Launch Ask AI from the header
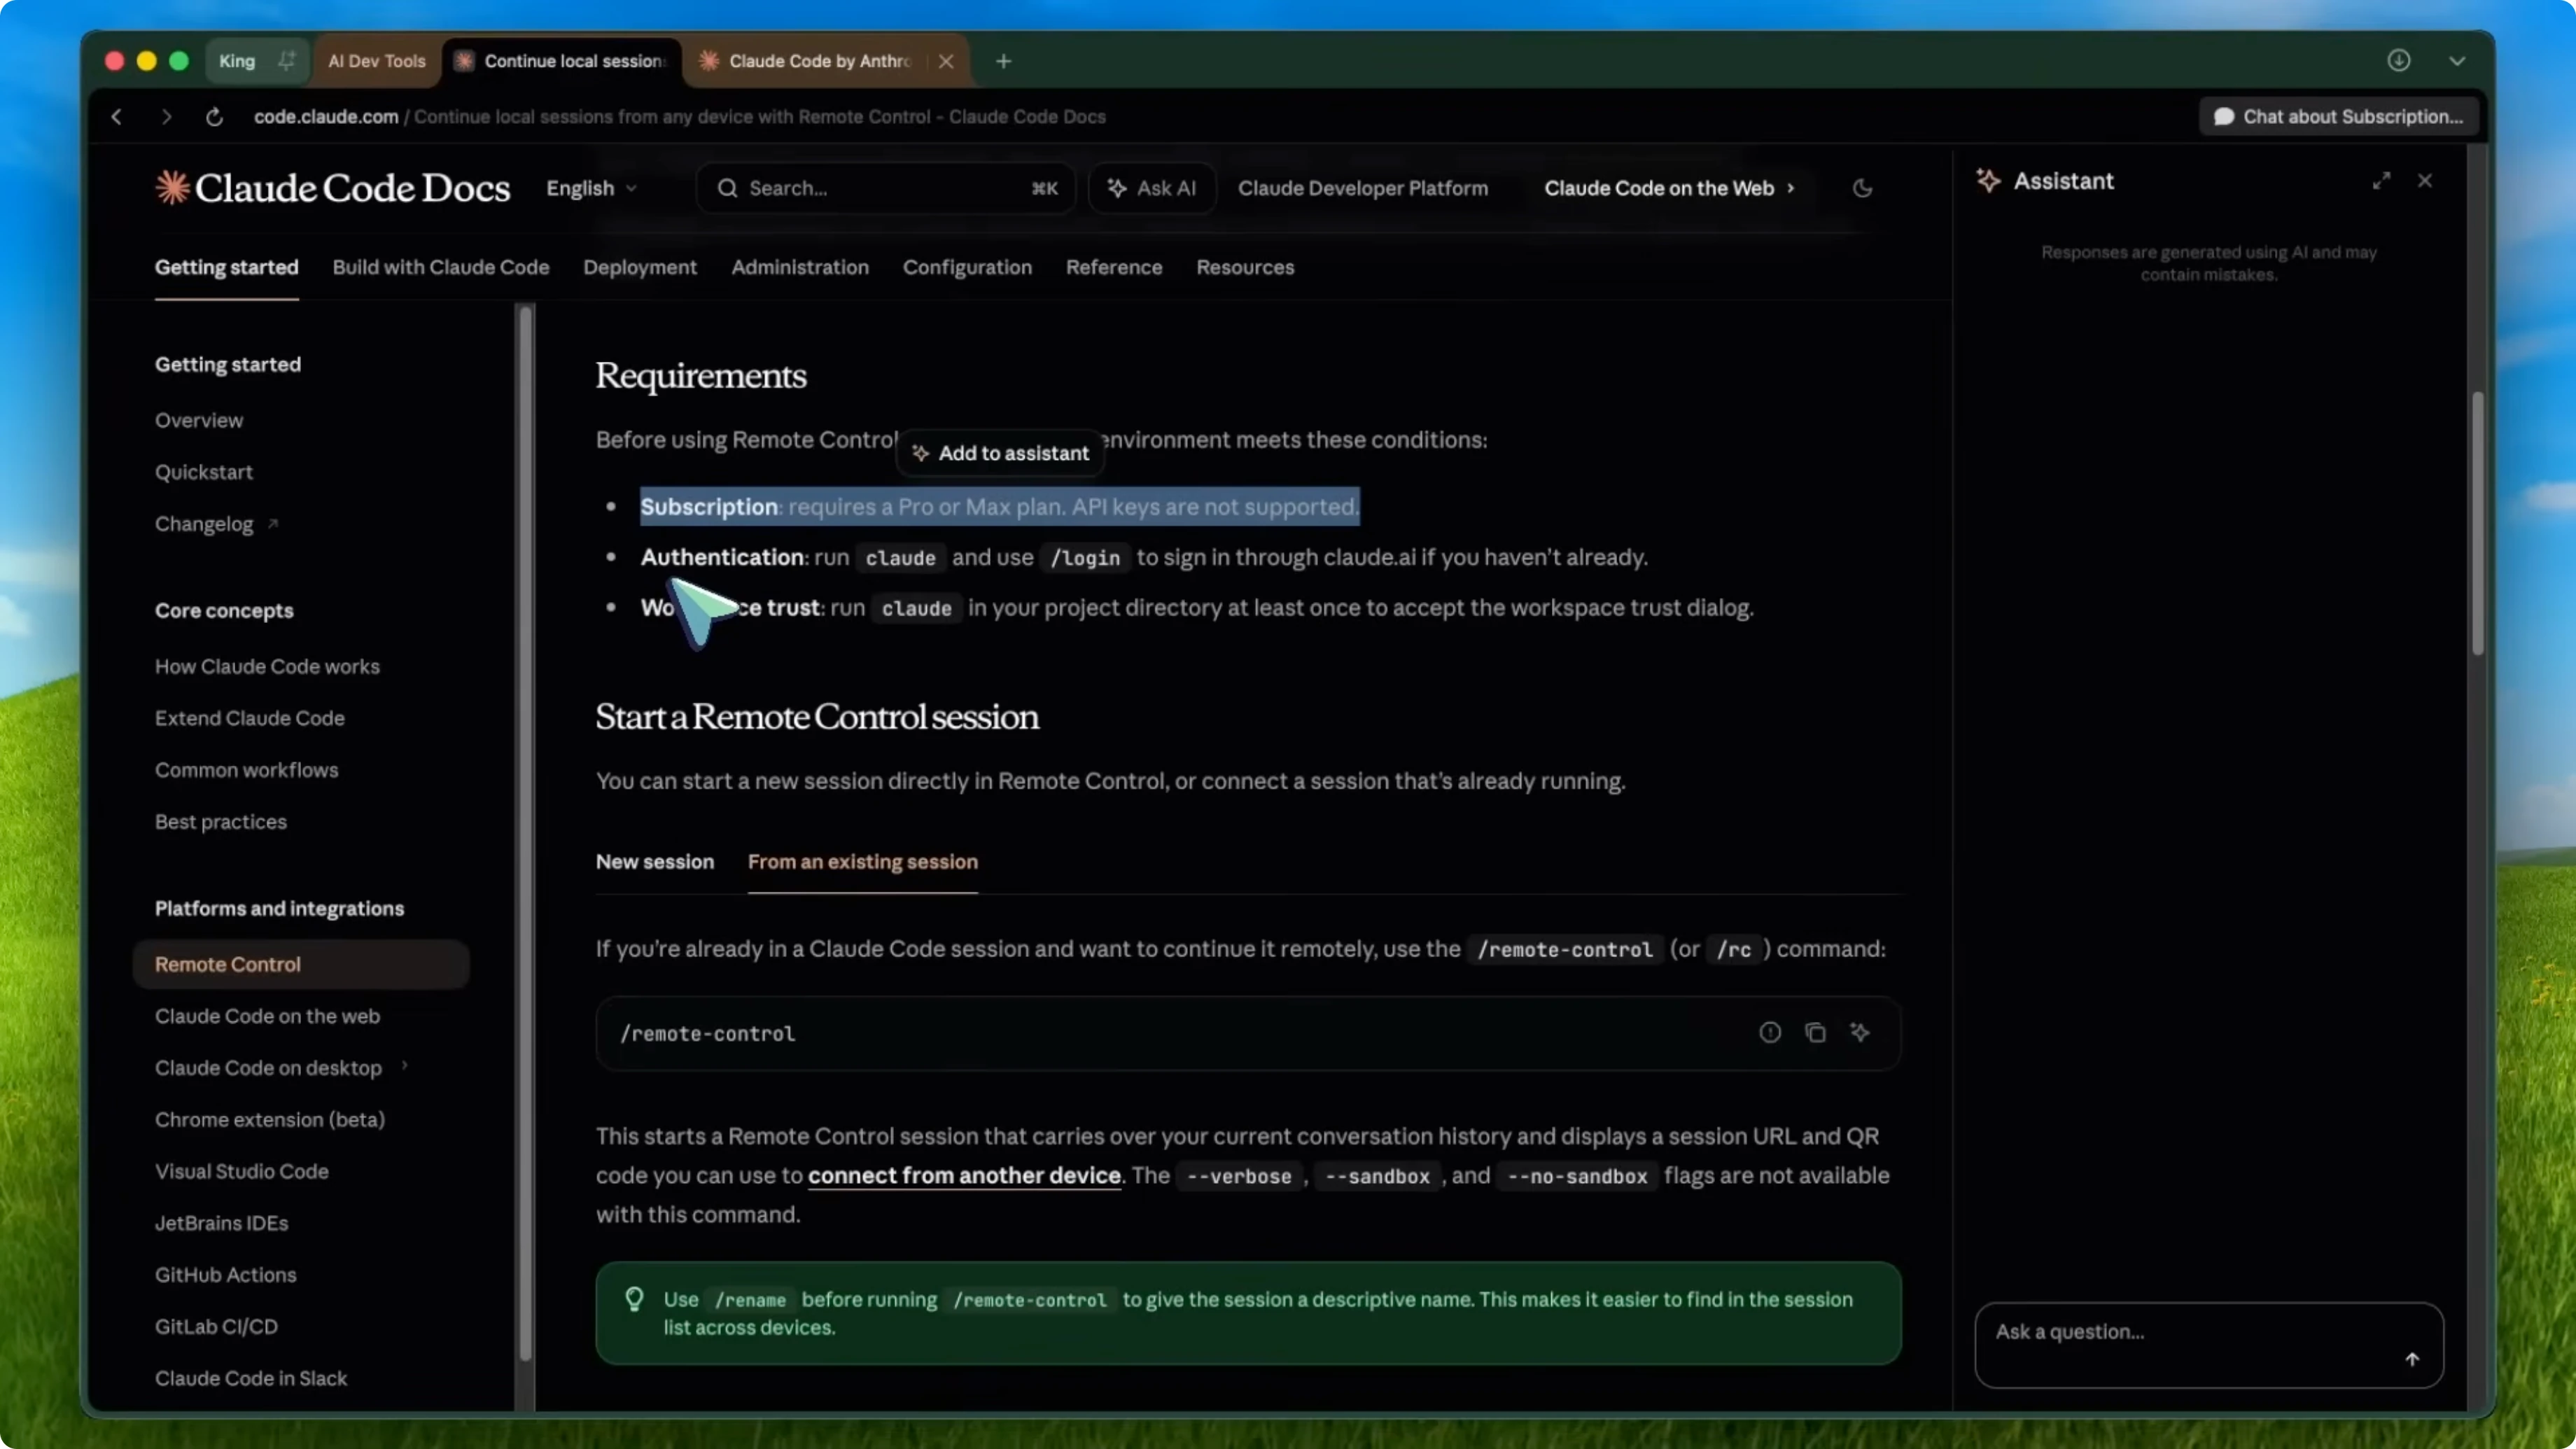The height and width of the screenshot is (1449, 2576). [x=1151, y=188]
